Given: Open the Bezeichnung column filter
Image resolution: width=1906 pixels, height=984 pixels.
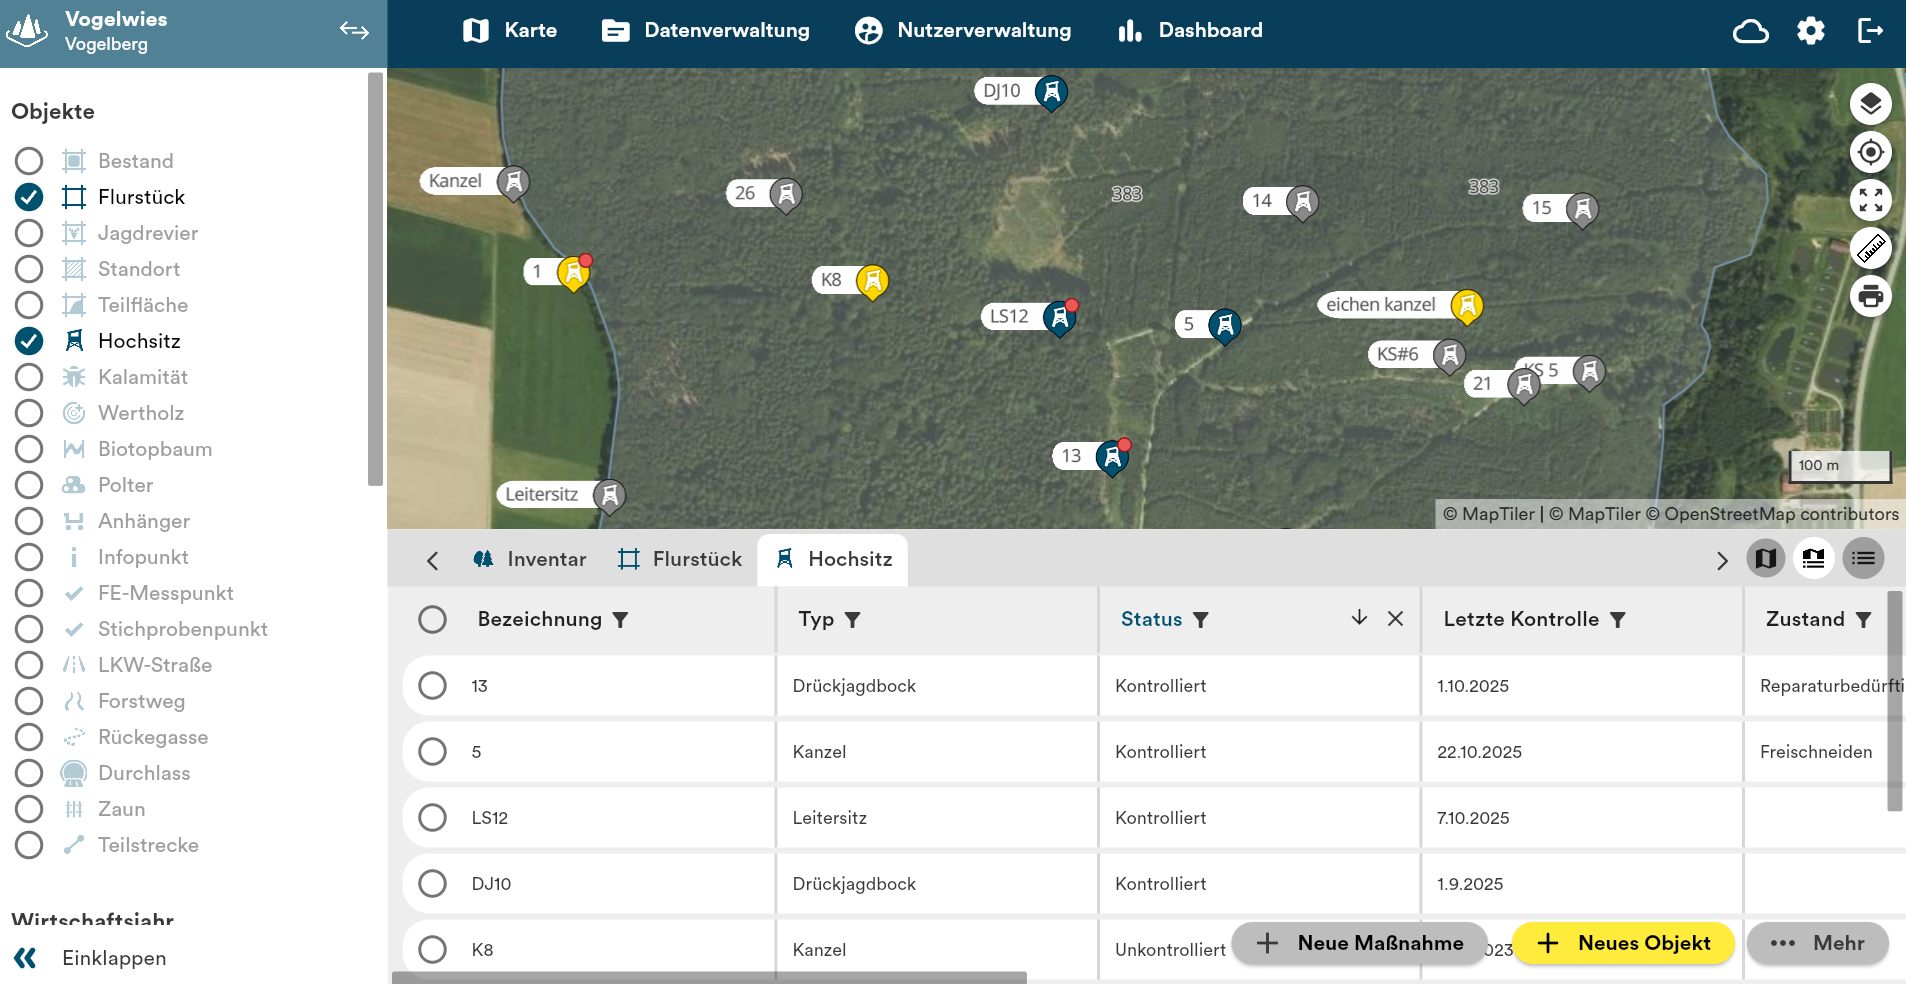Looking at the screenshot, I should (x=620, y=620).
